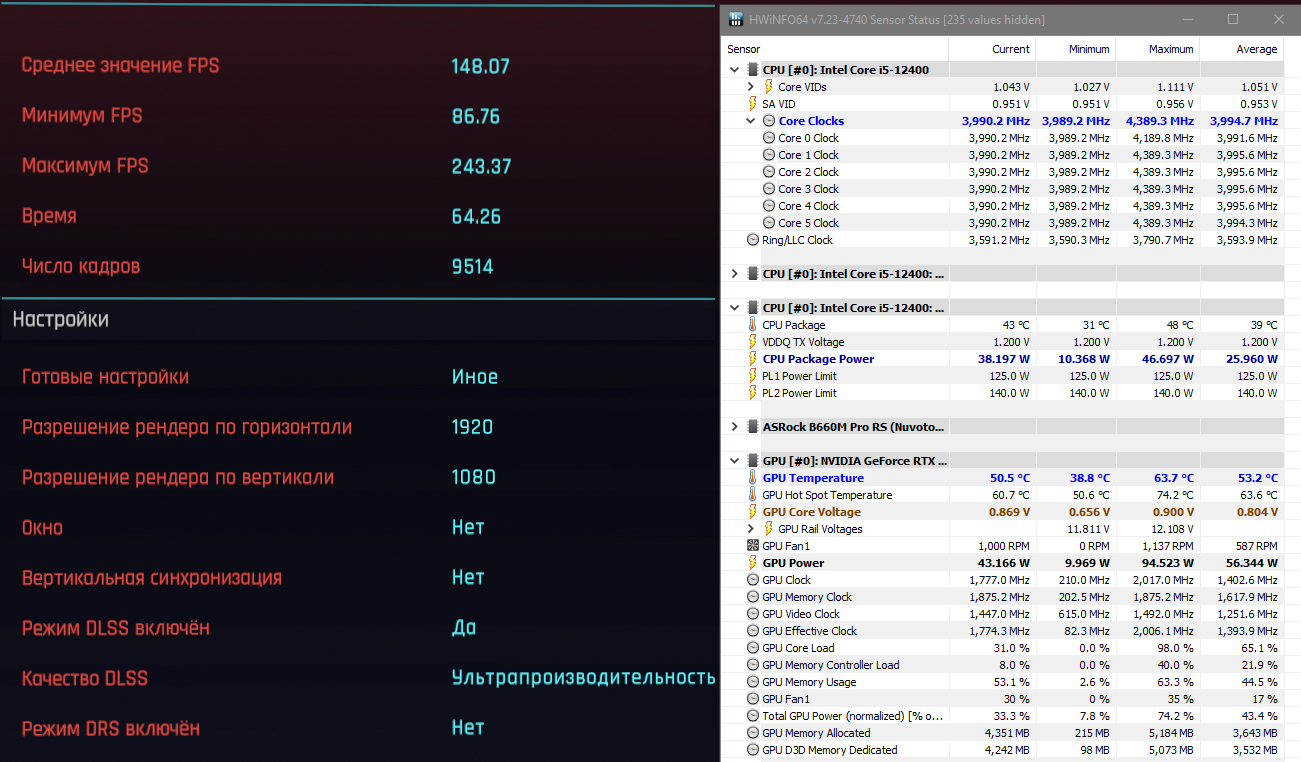Select the GPU Effective Clock row
1301x762 pixels.
[x=1004, y=631]
